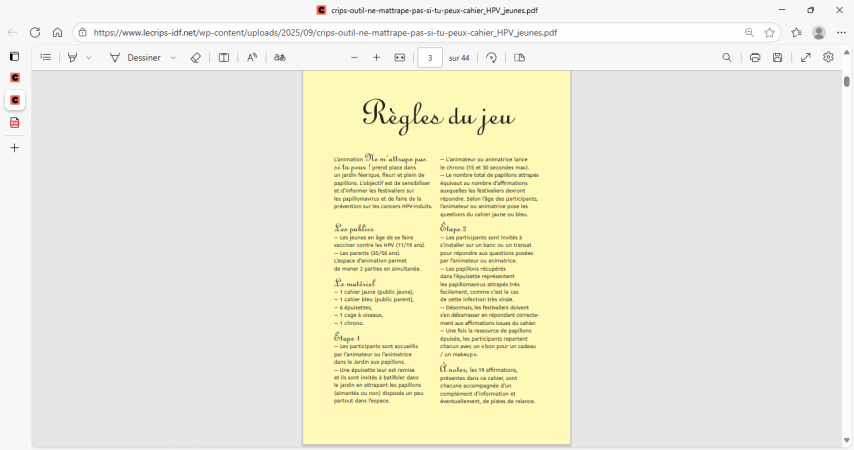Expand the highlighter options dropdown arrow
Viewport: 854px width, 450px height.
point(89,58)
